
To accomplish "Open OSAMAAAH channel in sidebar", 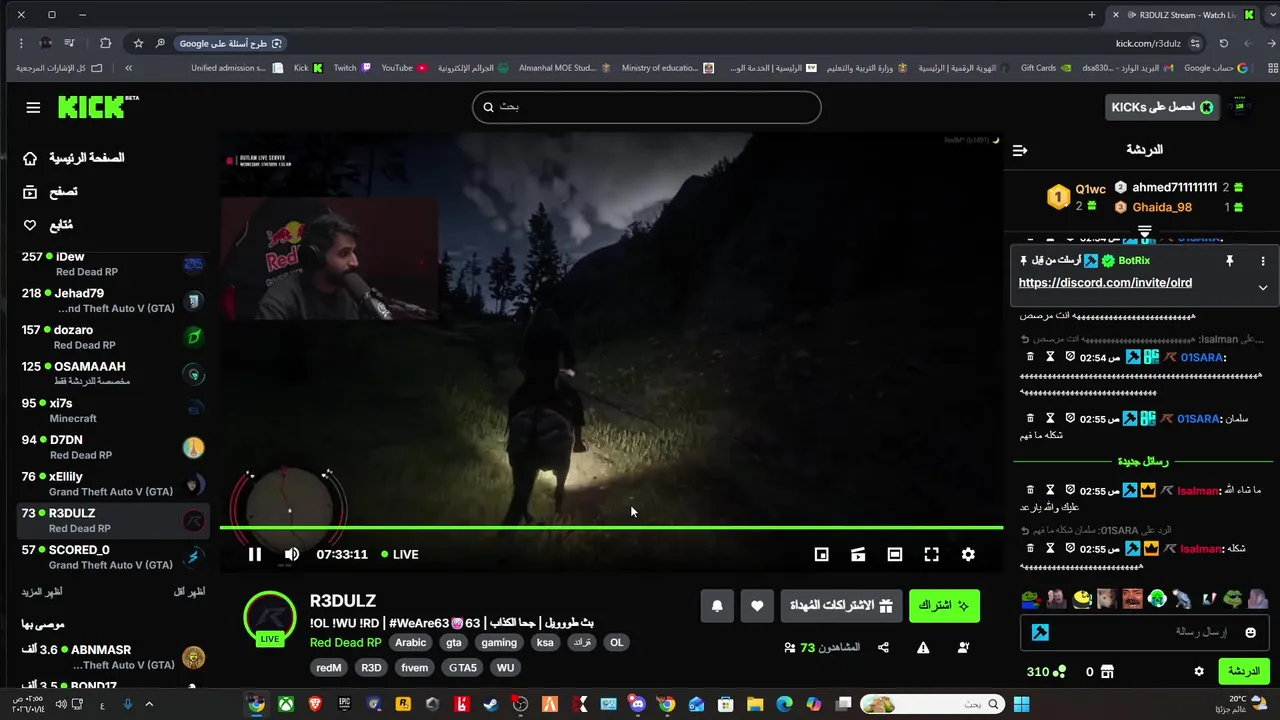I will point(112,374).
